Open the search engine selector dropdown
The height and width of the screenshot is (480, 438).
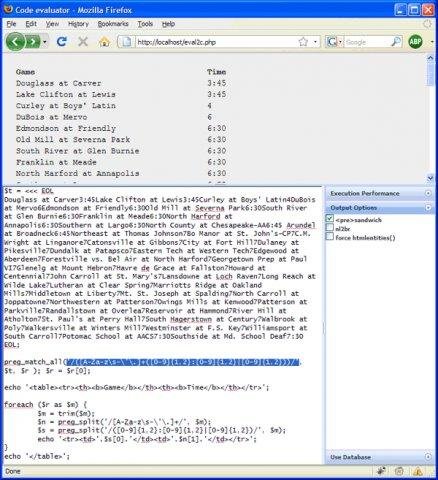[x=340, y=42]
